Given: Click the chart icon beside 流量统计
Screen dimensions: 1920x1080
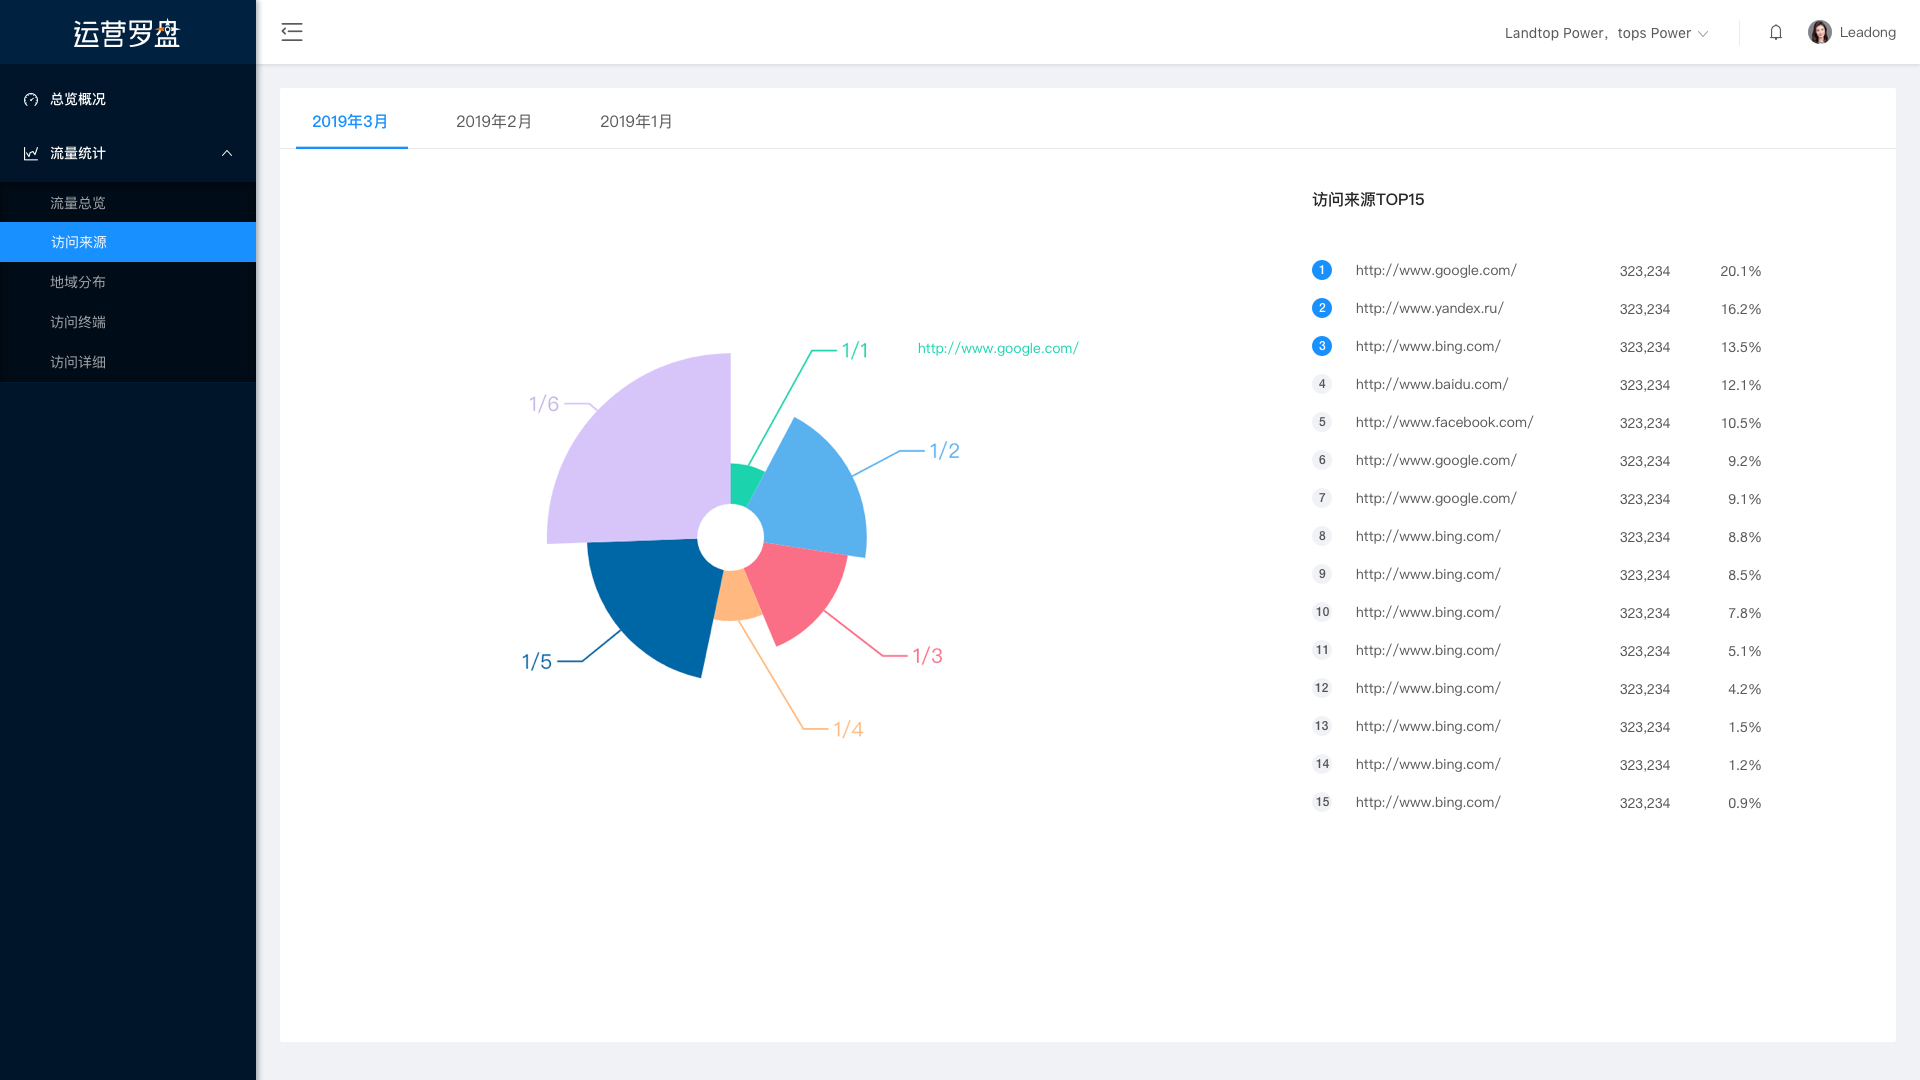Looking at the screenshot, I should [x=31, y=153].
